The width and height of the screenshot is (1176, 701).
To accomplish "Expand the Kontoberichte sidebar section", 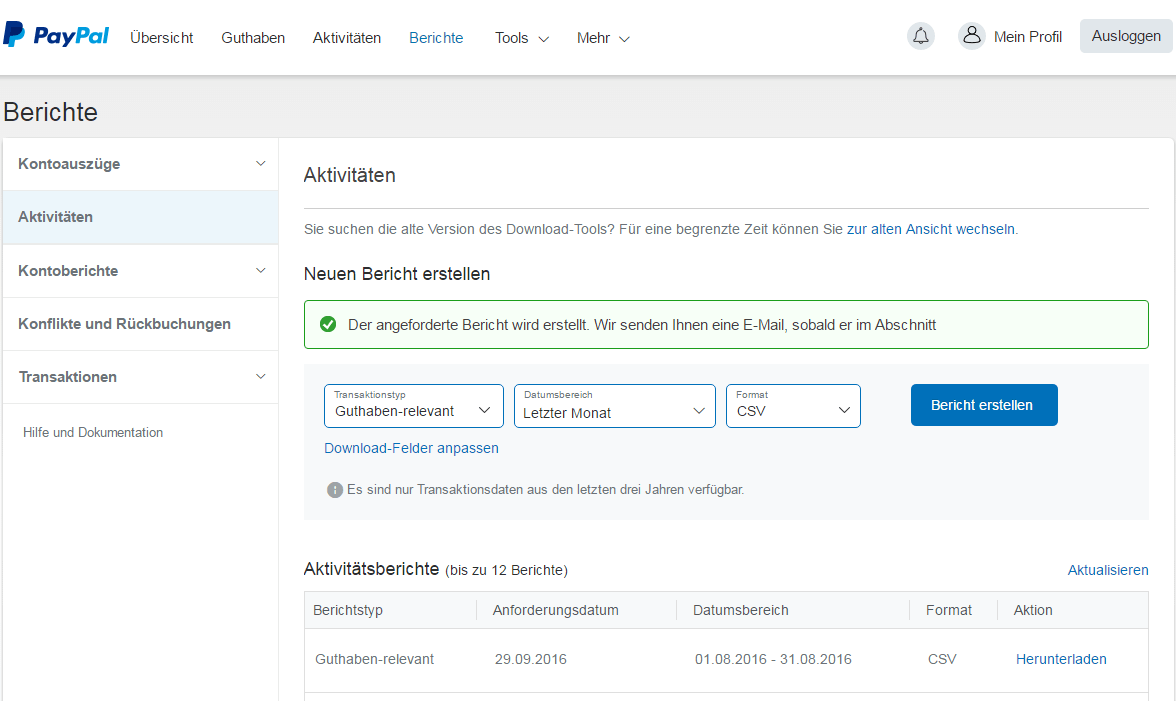I will coord(141,271).
